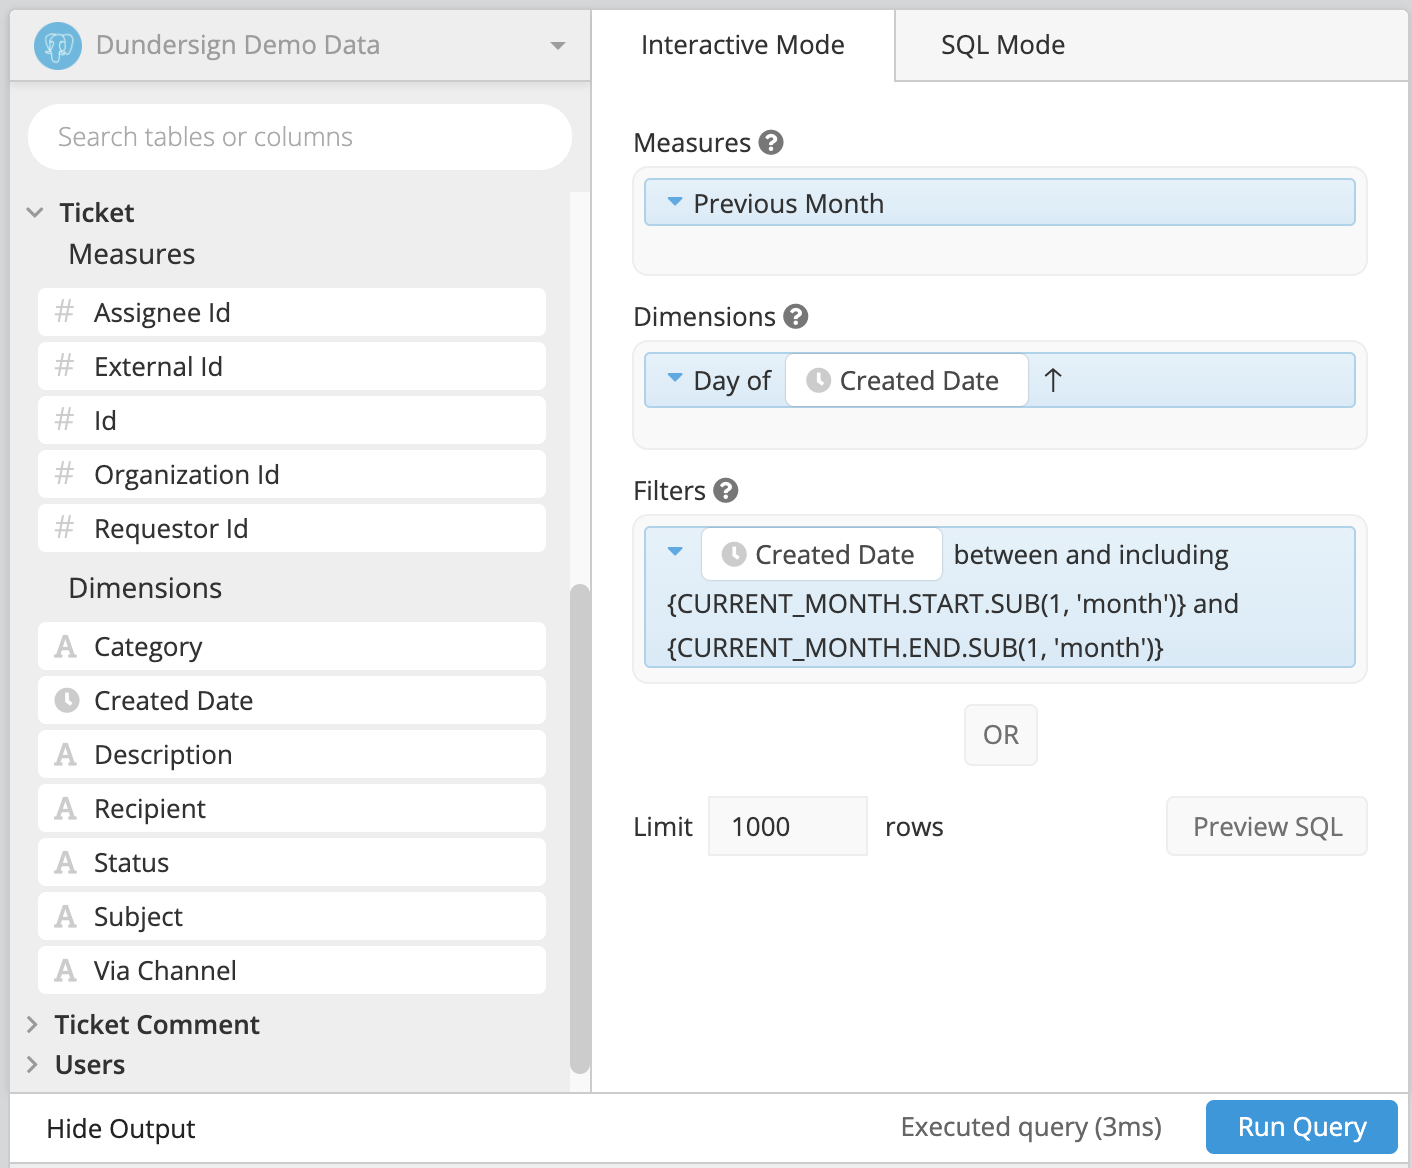Click the clock icon in the filter Created Date chip
Image resolution: width=1412 pixels, height=1168 pixels.
tap(734, 554)
